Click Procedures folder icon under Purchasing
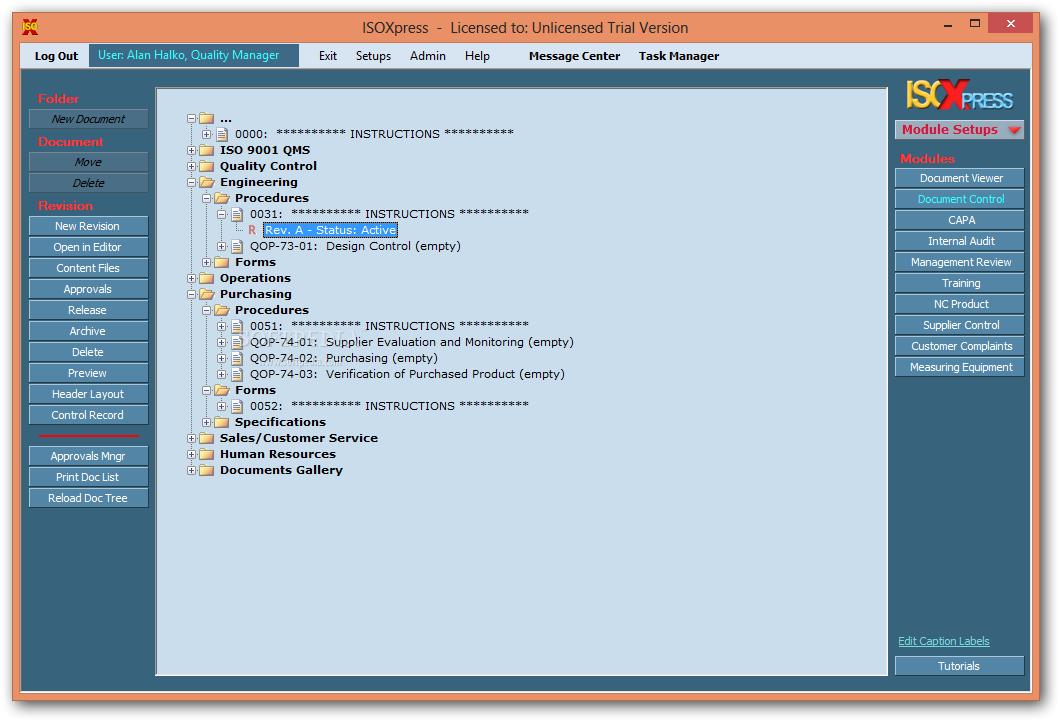The width and height of the screenshot is (1060, 721). [222, 310]
